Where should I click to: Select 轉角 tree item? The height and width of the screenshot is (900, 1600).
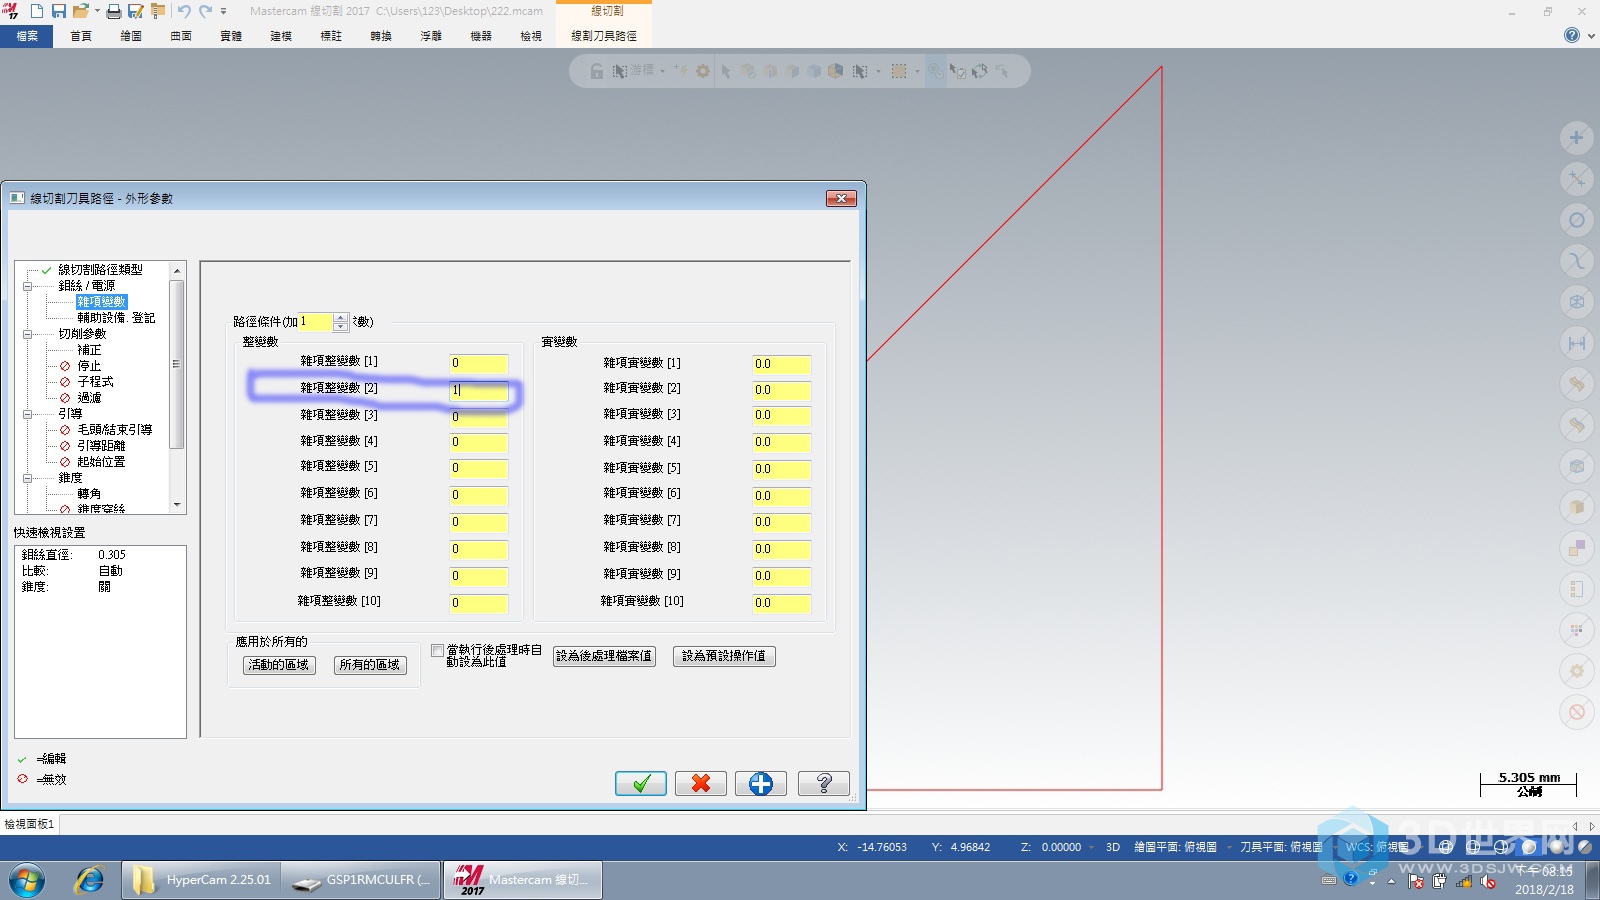[x=89, y=494]
